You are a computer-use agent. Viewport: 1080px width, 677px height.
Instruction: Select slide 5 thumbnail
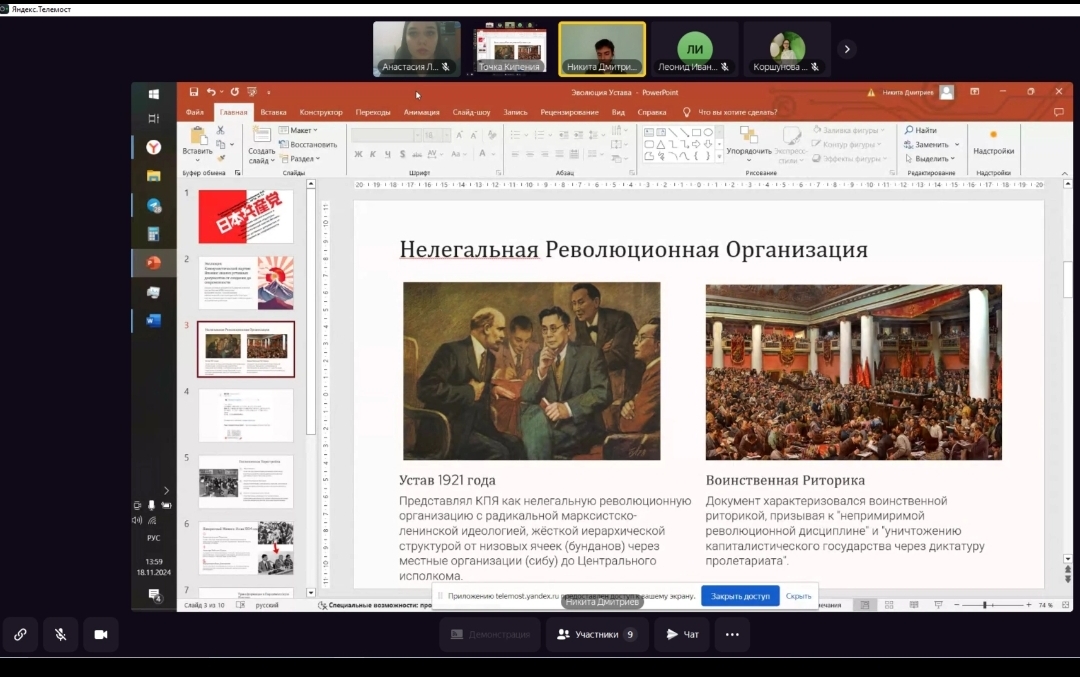pos(246,481)
